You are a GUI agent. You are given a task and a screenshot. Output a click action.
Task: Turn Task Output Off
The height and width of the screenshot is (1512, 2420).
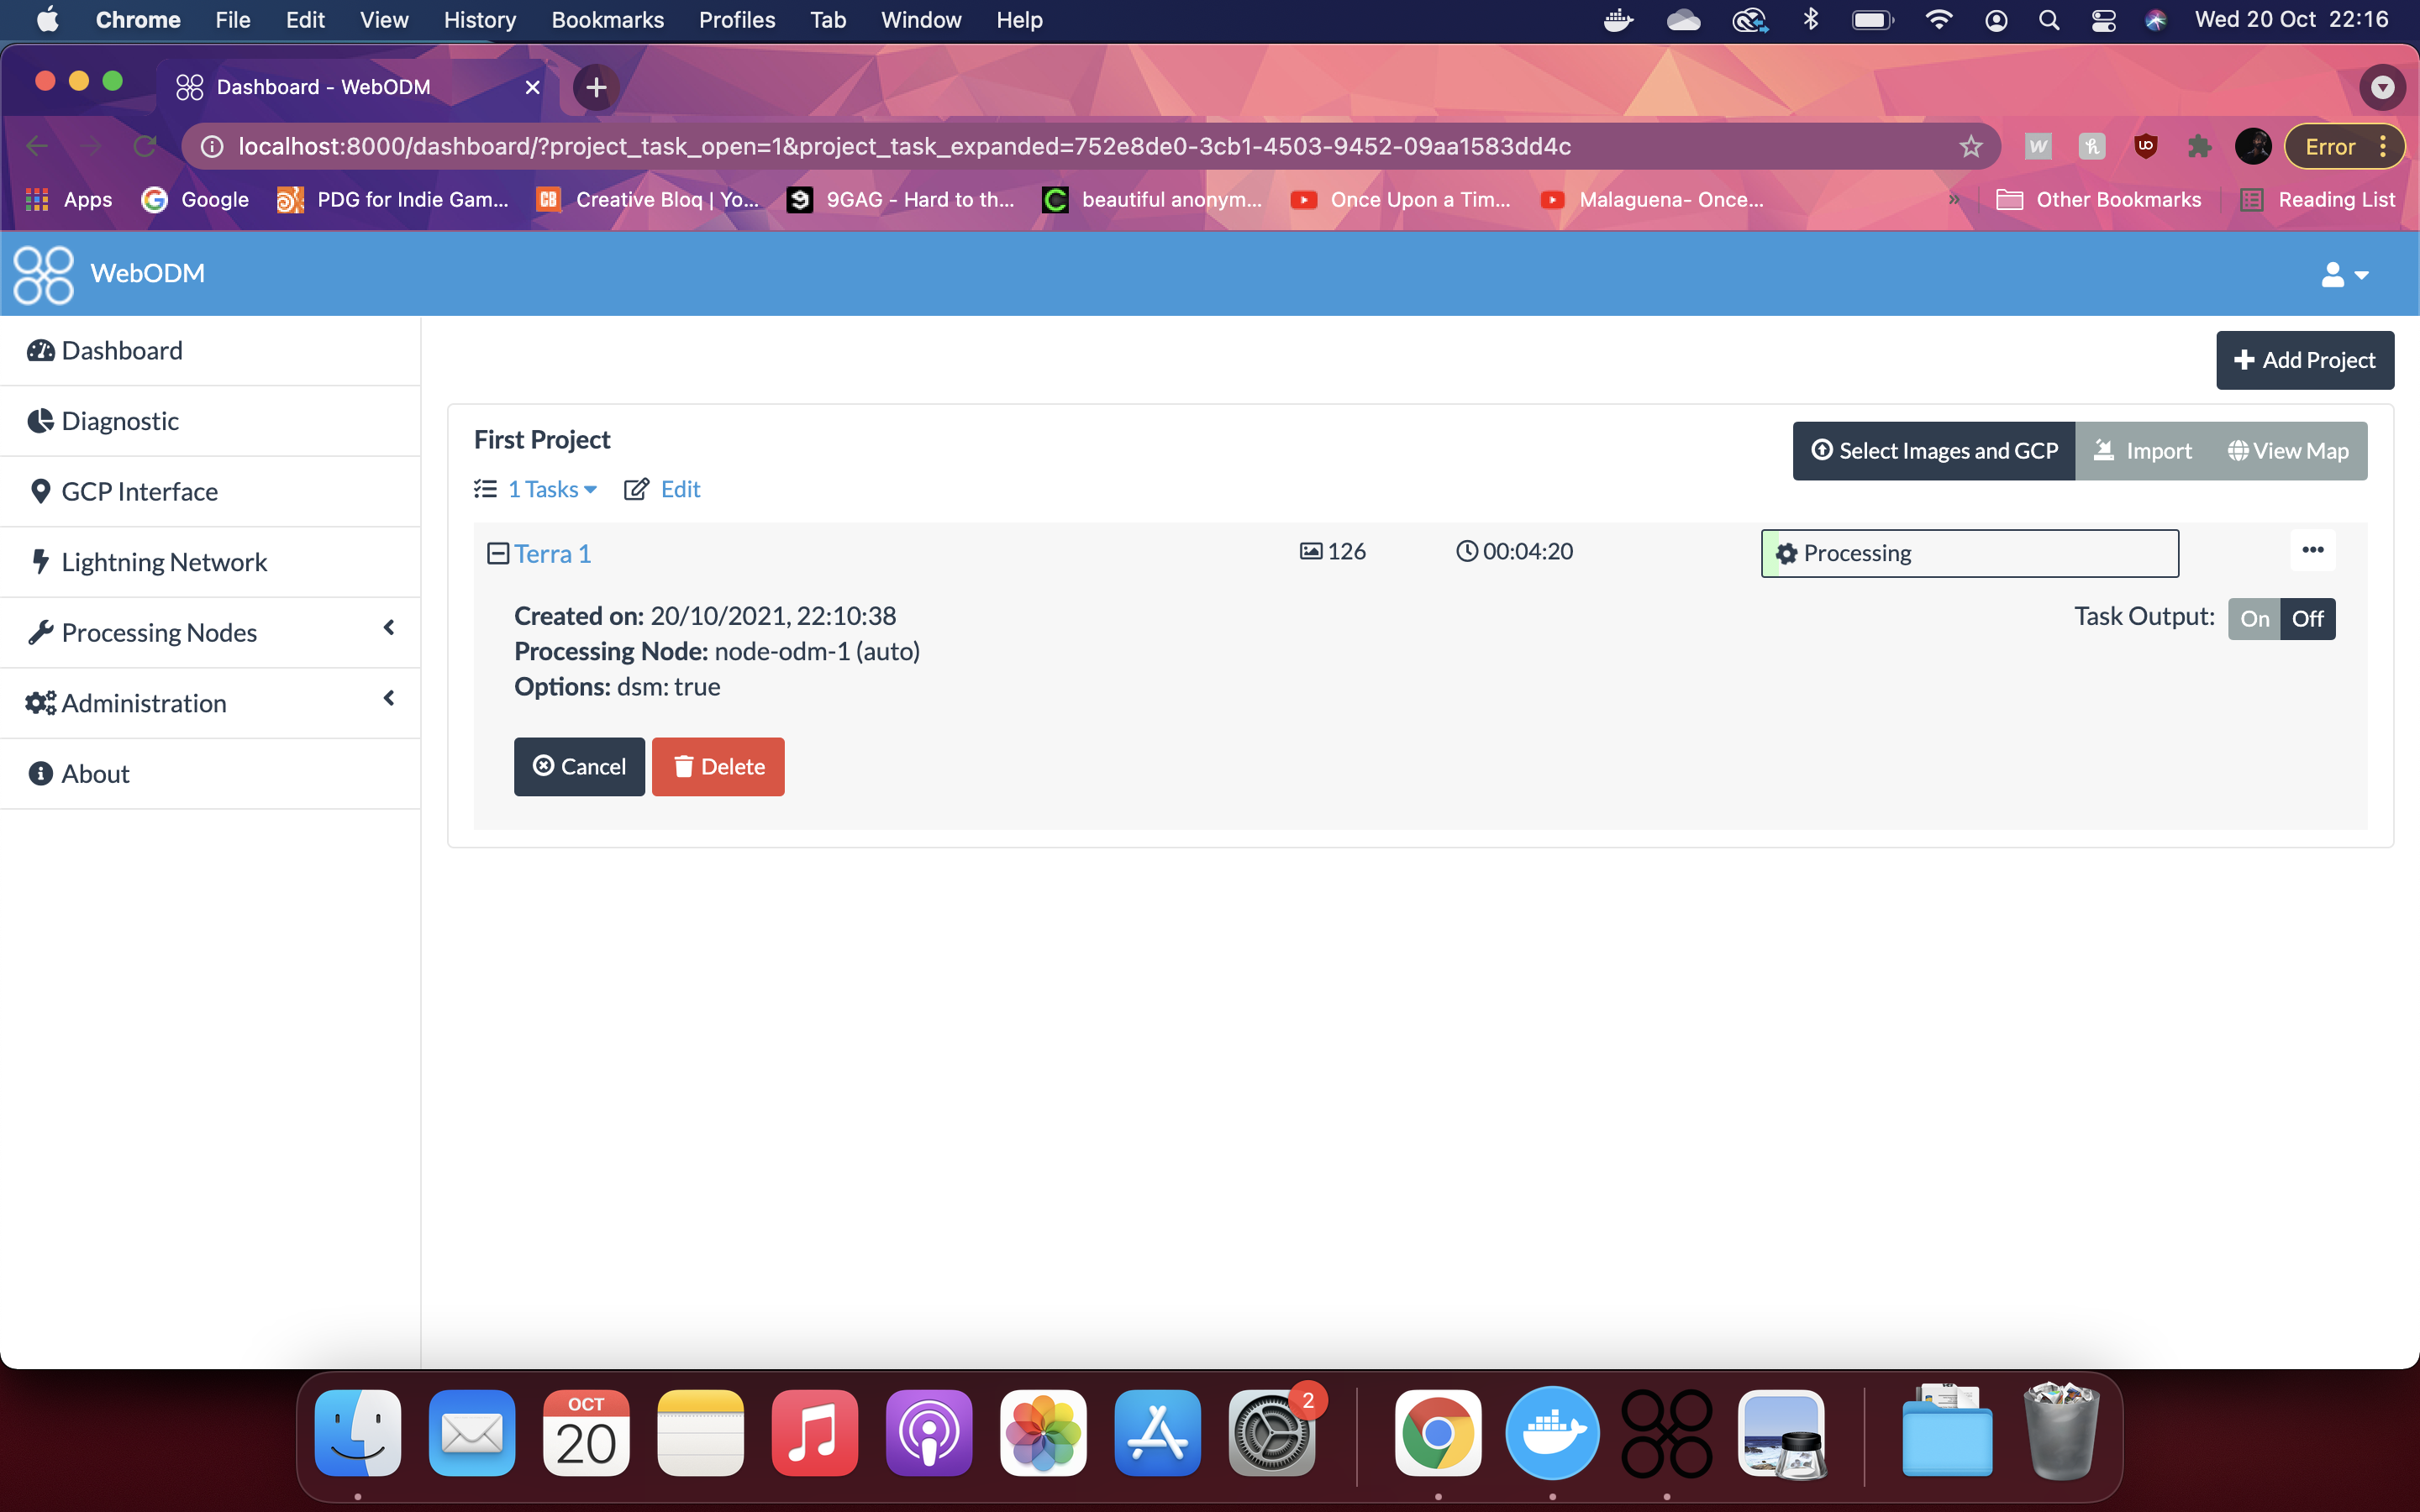click(x=2308, y=618)
